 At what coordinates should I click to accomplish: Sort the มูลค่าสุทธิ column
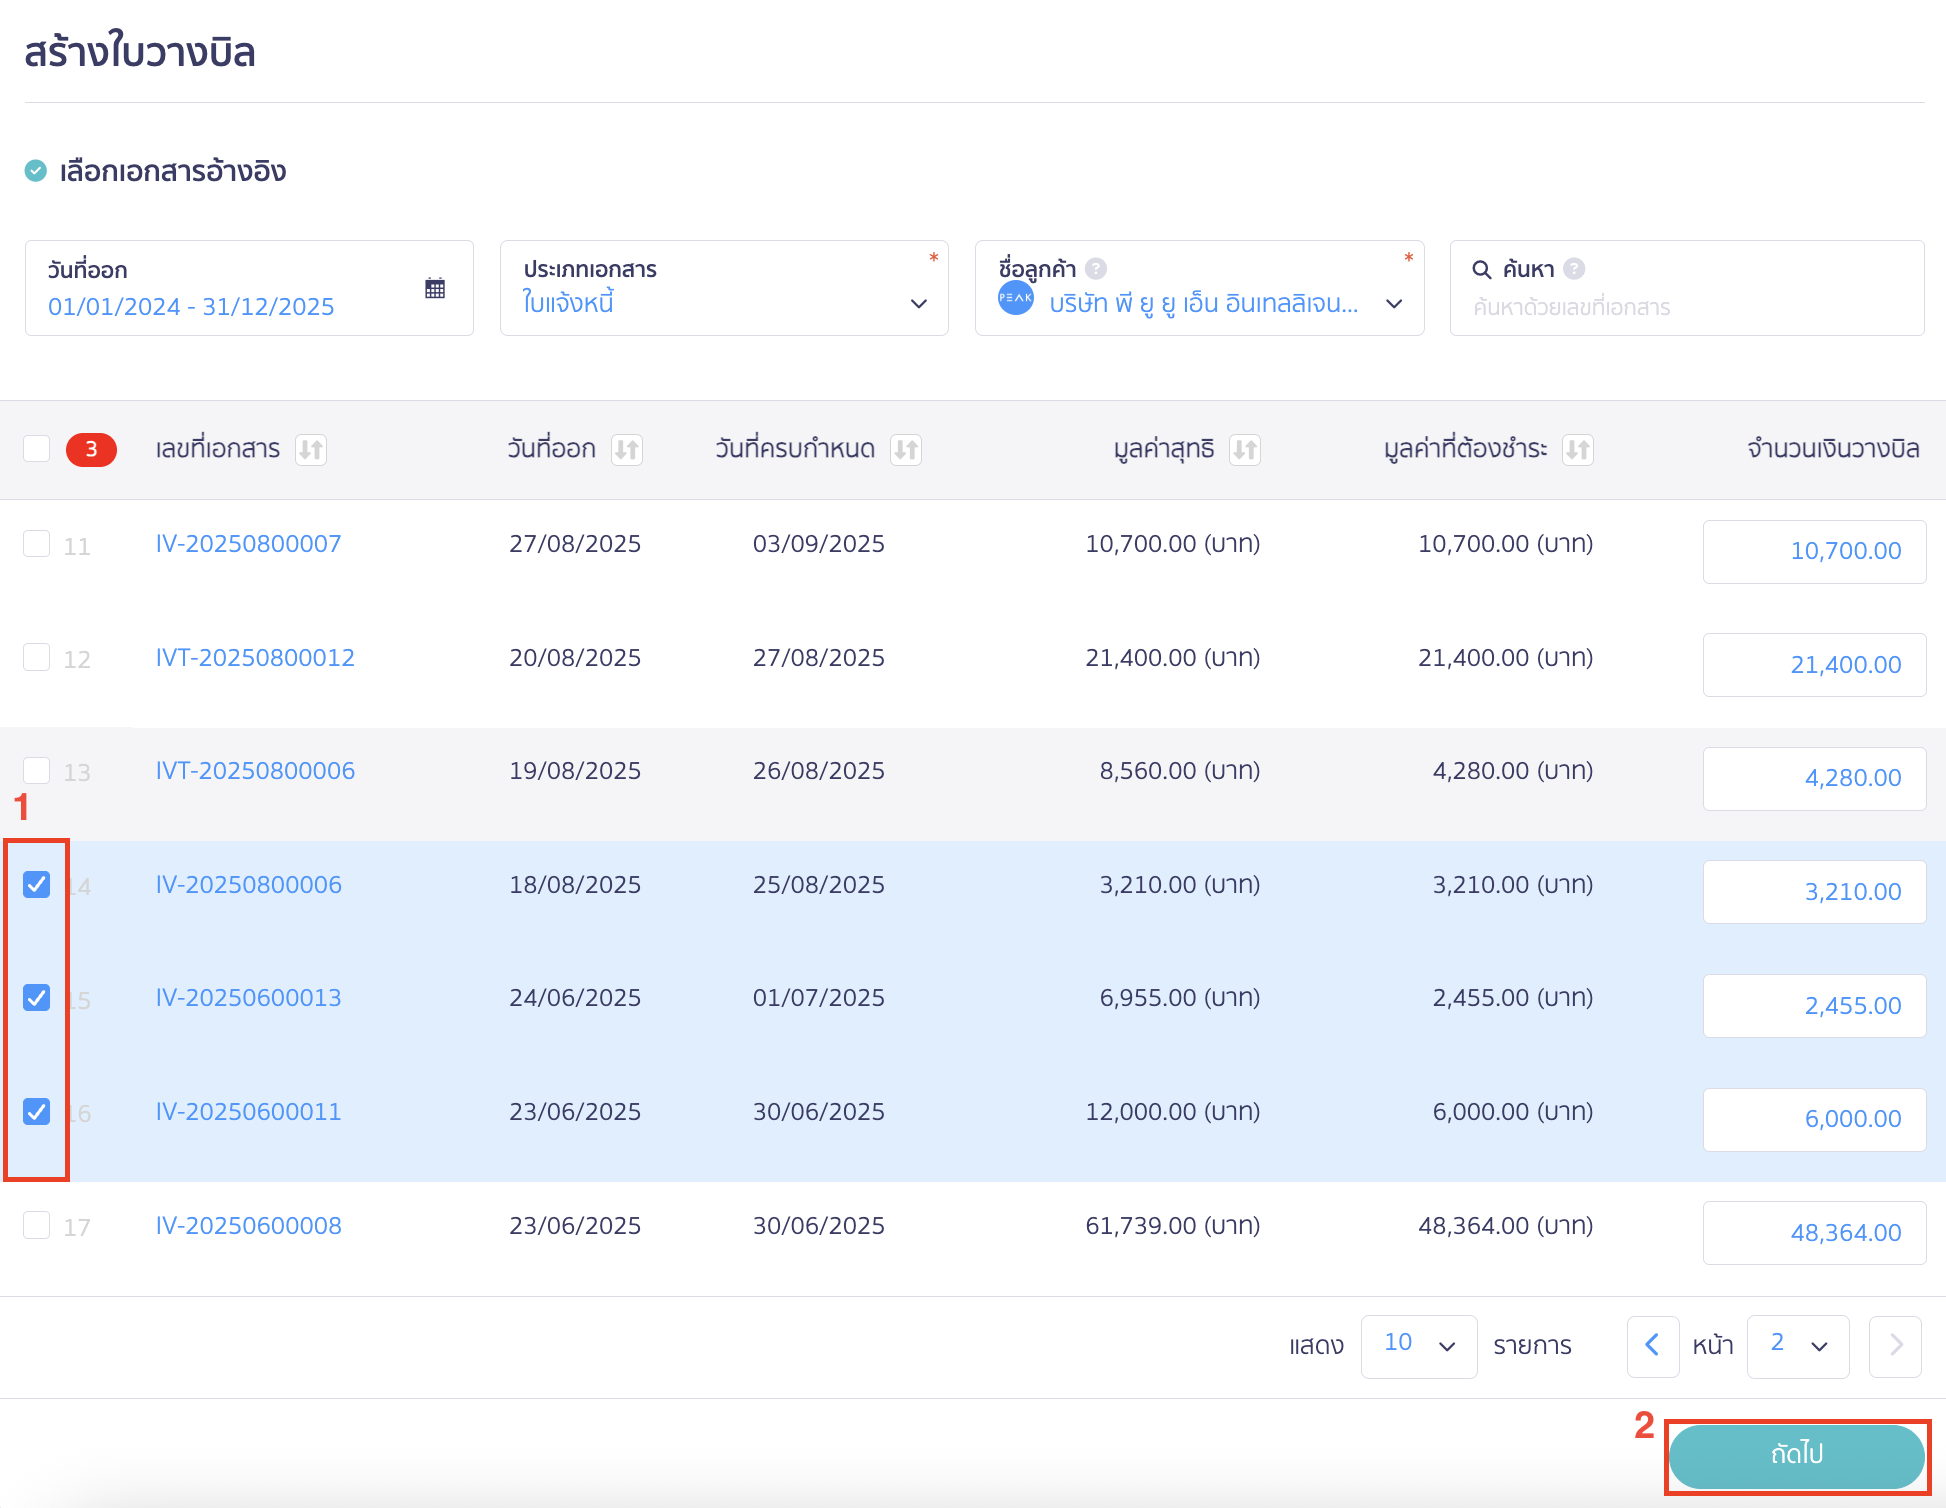coord(1244,449)
